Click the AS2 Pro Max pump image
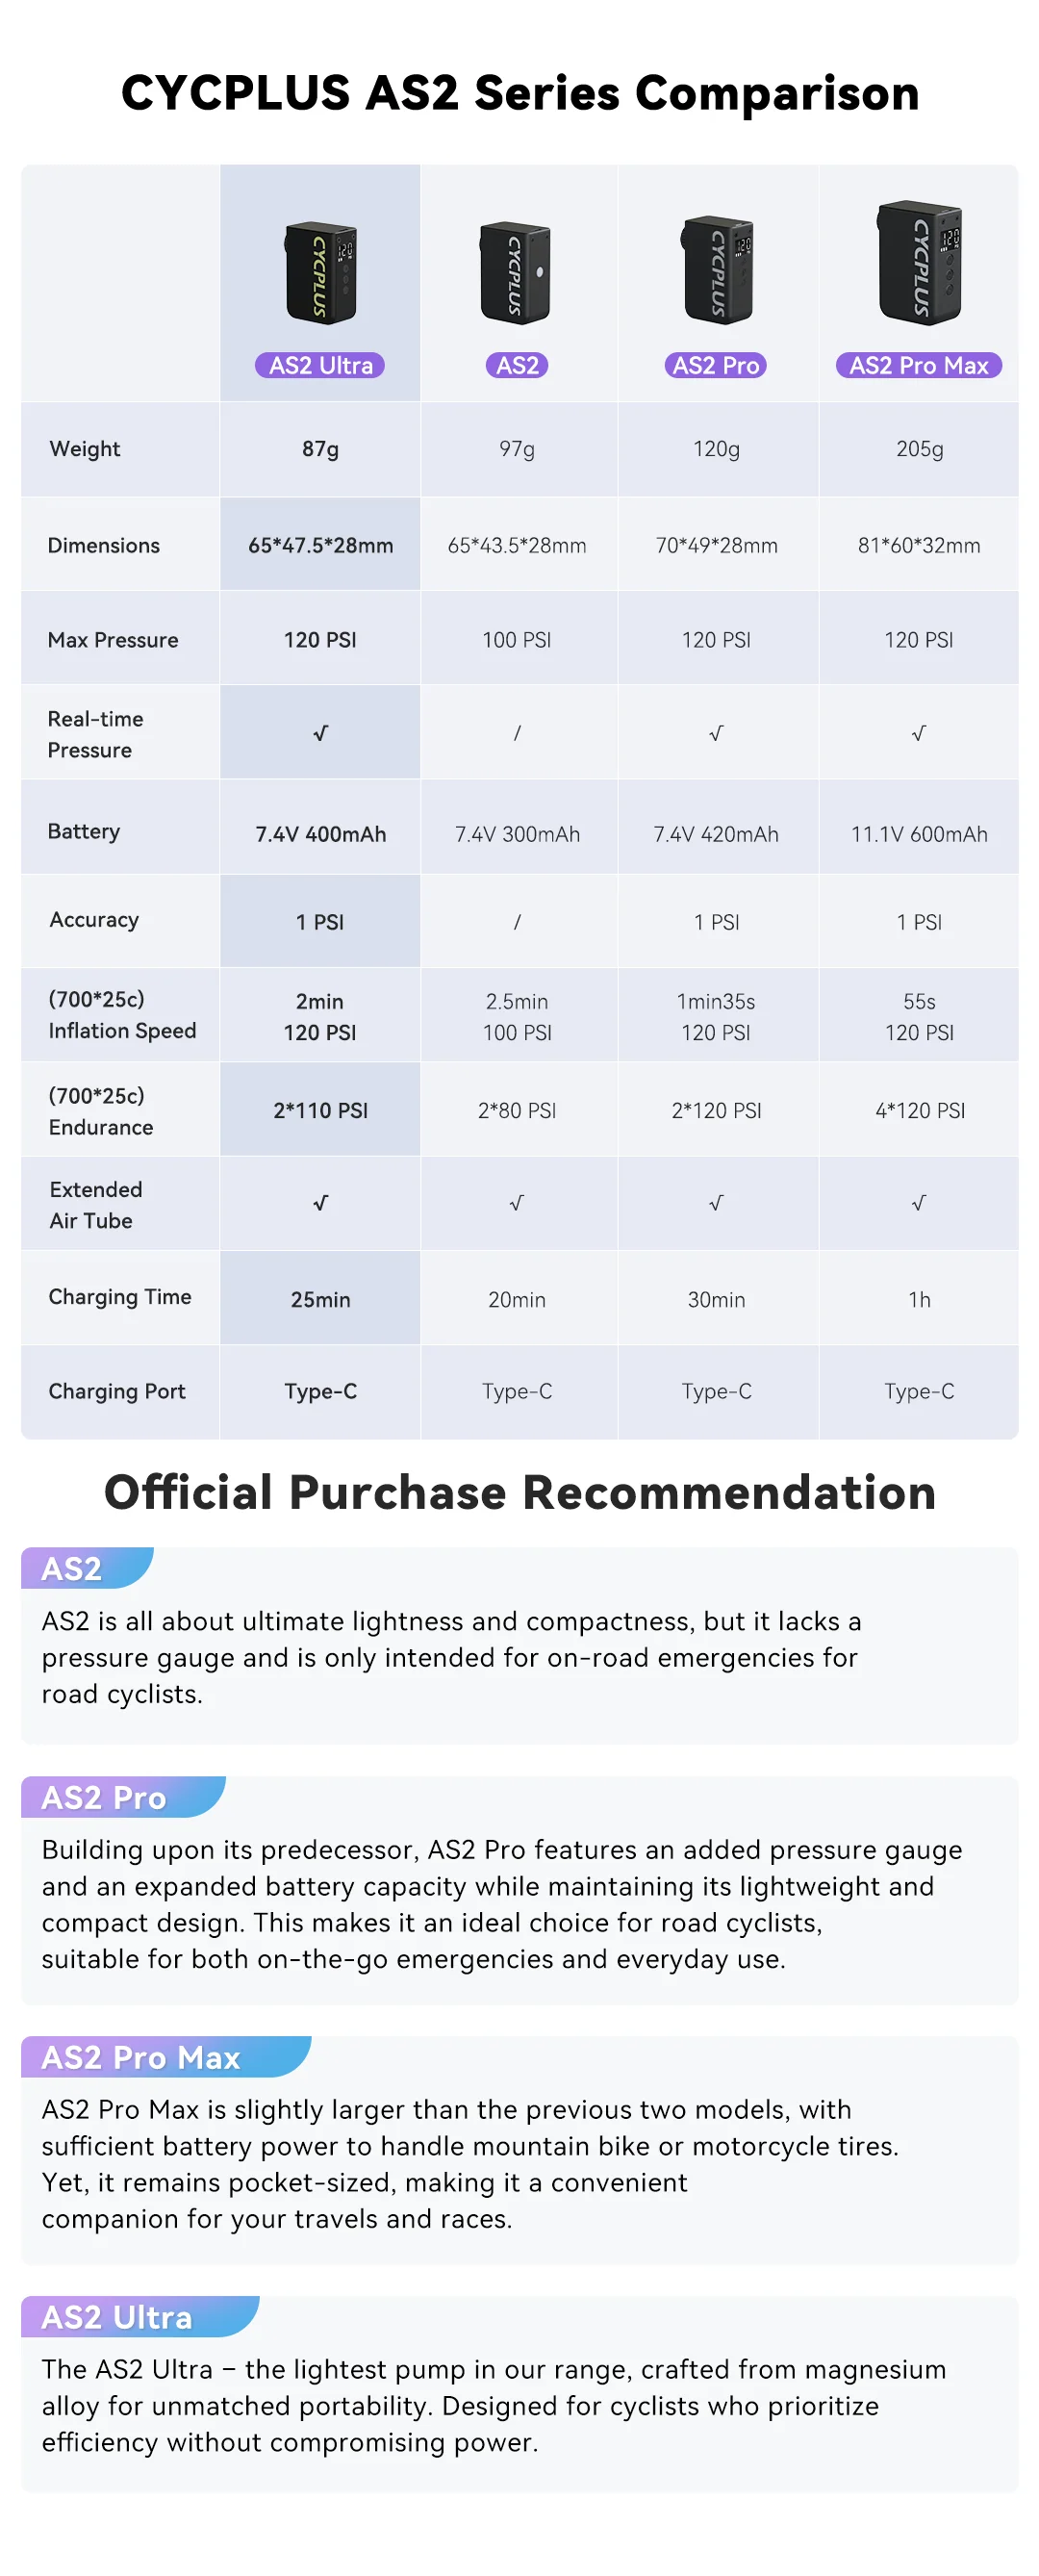Viewport: 1039px width, 2576px height. coord(919,263)
